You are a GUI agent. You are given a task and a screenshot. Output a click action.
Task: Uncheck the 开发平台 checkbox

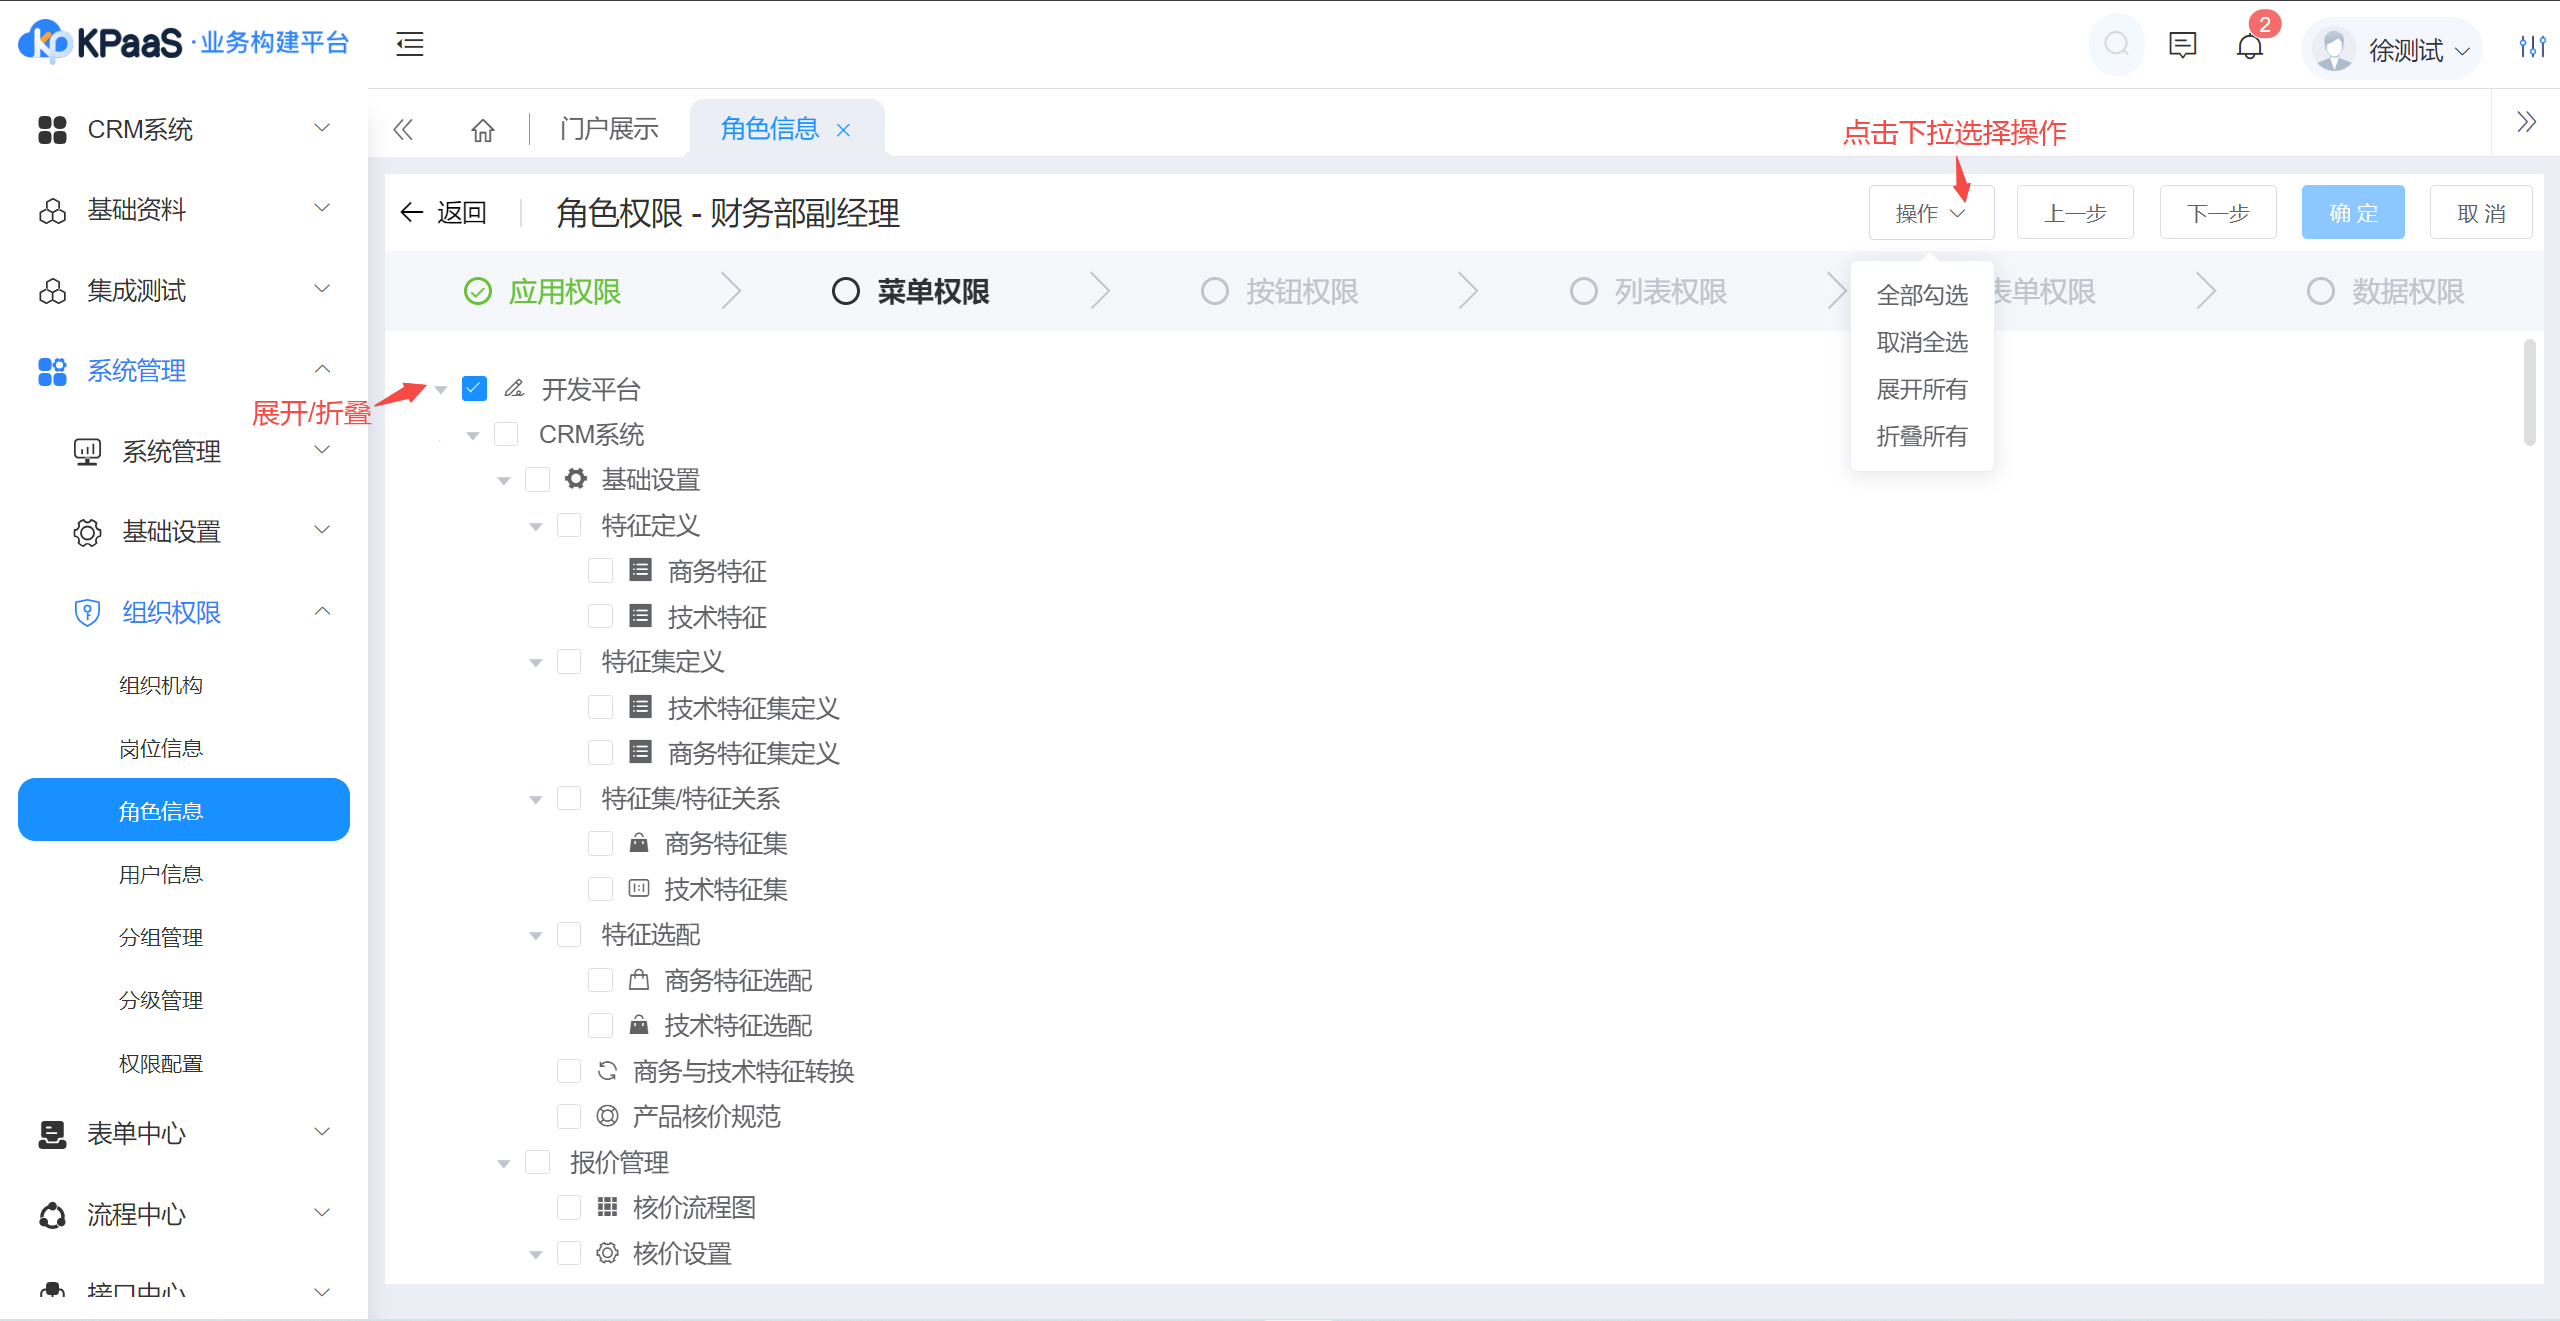pos(474,388)
